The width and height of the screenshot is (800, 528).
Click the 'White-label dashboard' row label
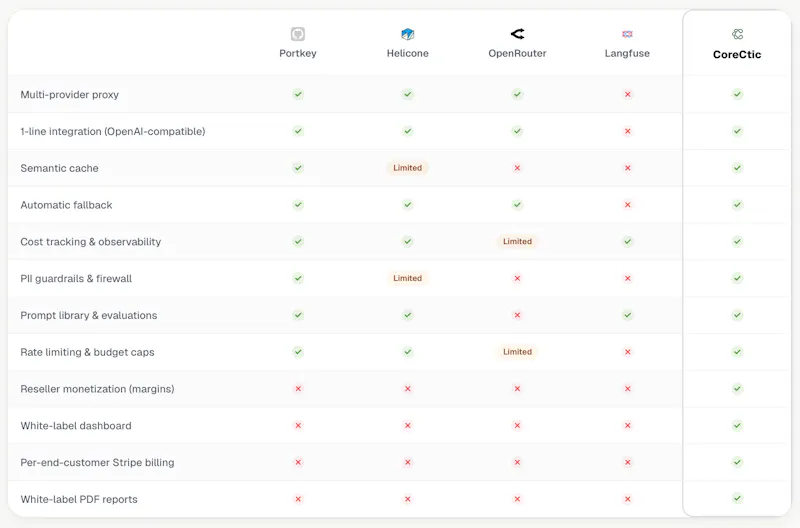pos(76,425)
